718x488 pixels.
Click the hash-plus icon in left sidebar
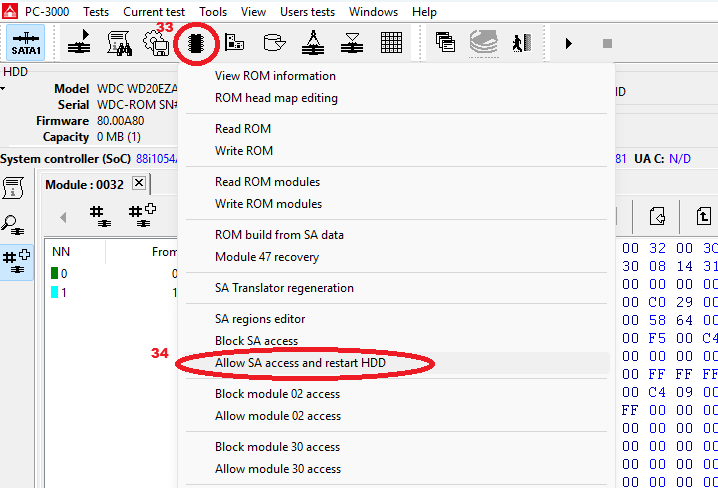[x=16, y=261]
